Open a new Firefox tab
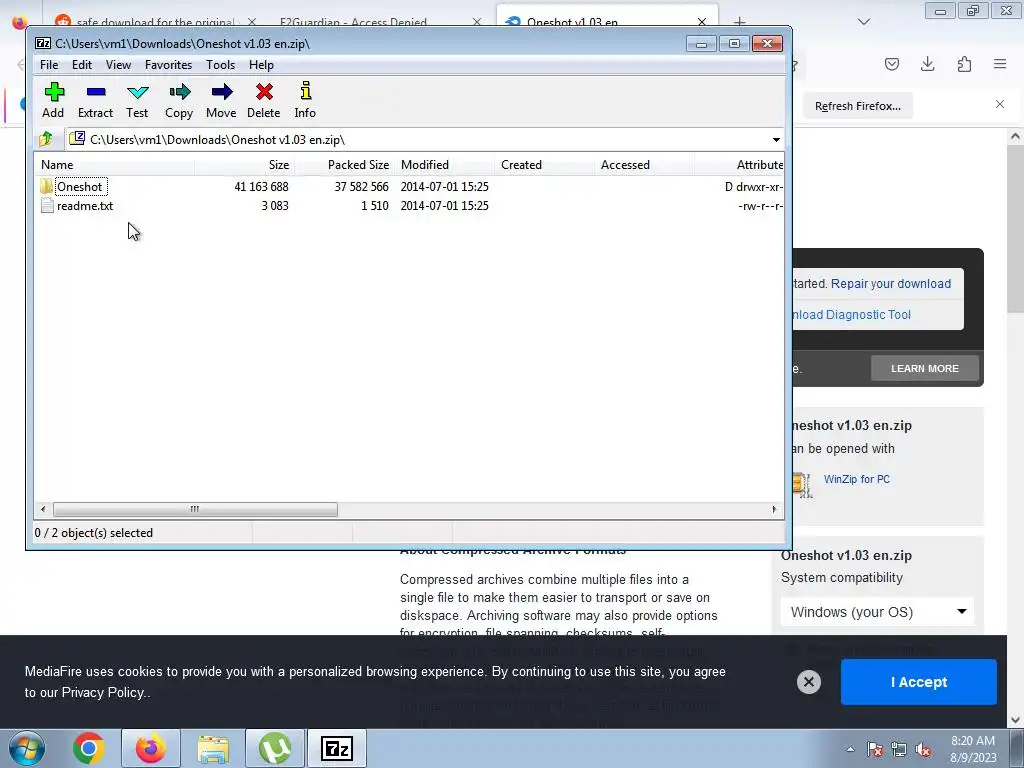The image size is (1024, 768). (x=739, y=22)
